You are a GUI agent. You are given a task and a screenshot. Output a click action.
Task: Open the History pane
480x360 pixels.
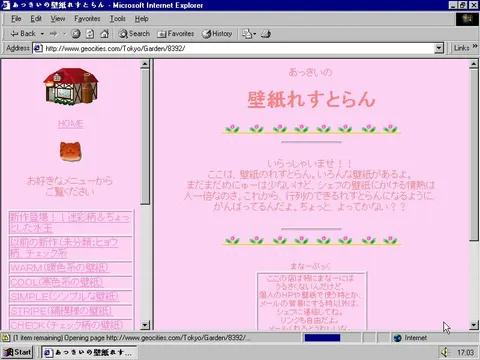[217, 34]
